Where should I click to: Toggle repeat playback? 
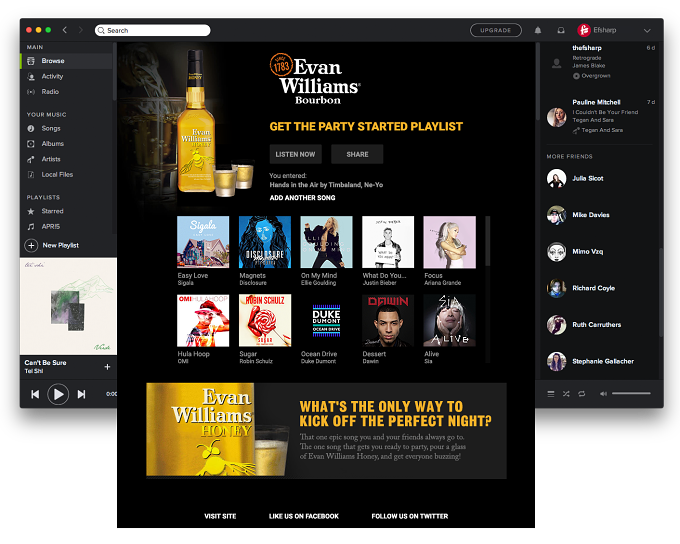click(x=582, y=394)
